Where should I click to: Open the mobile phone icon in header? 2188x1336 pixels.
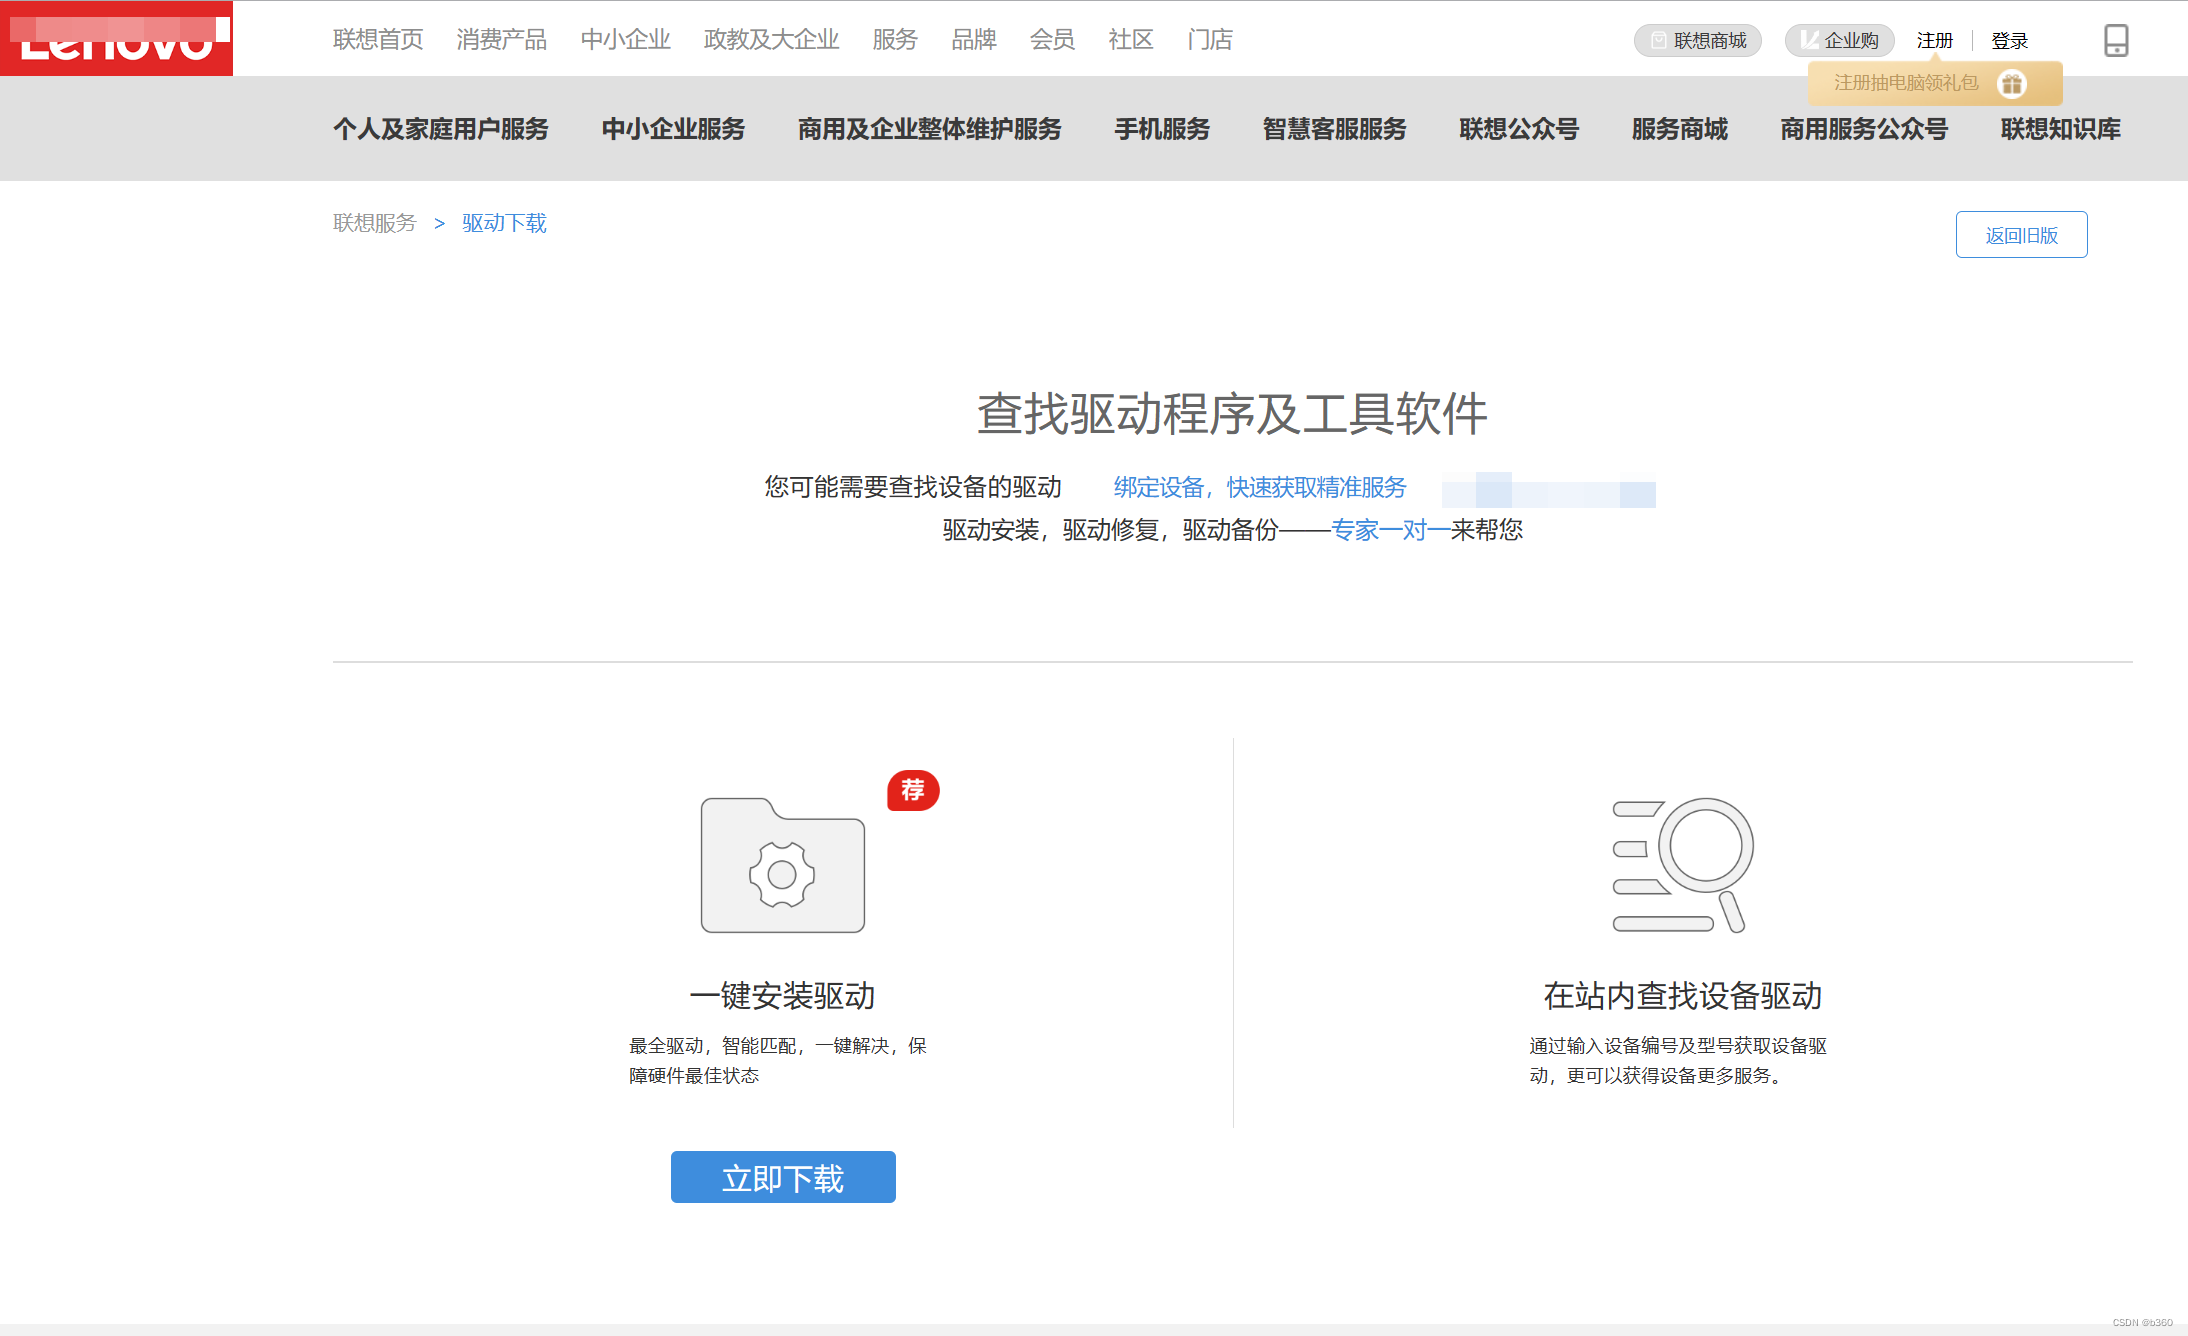coord(2115,40)
